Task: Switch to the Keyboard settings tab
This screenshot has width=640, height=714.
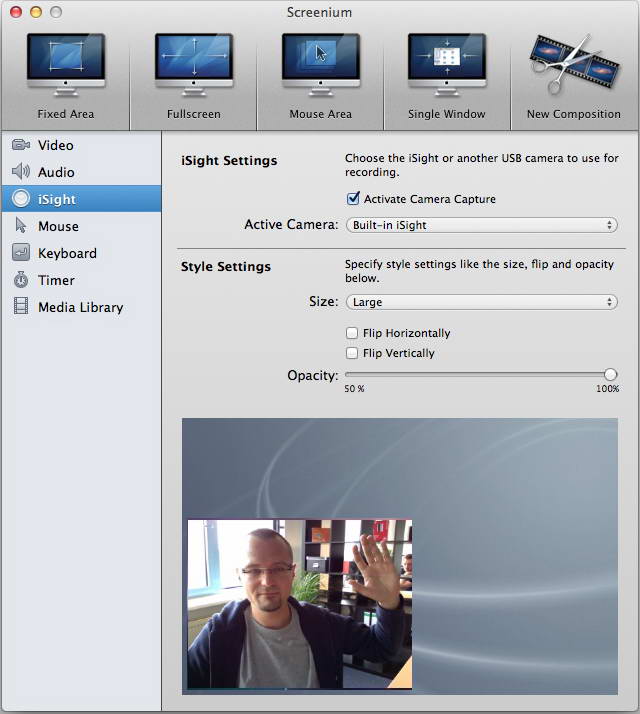Action: (x=67, y=253)
